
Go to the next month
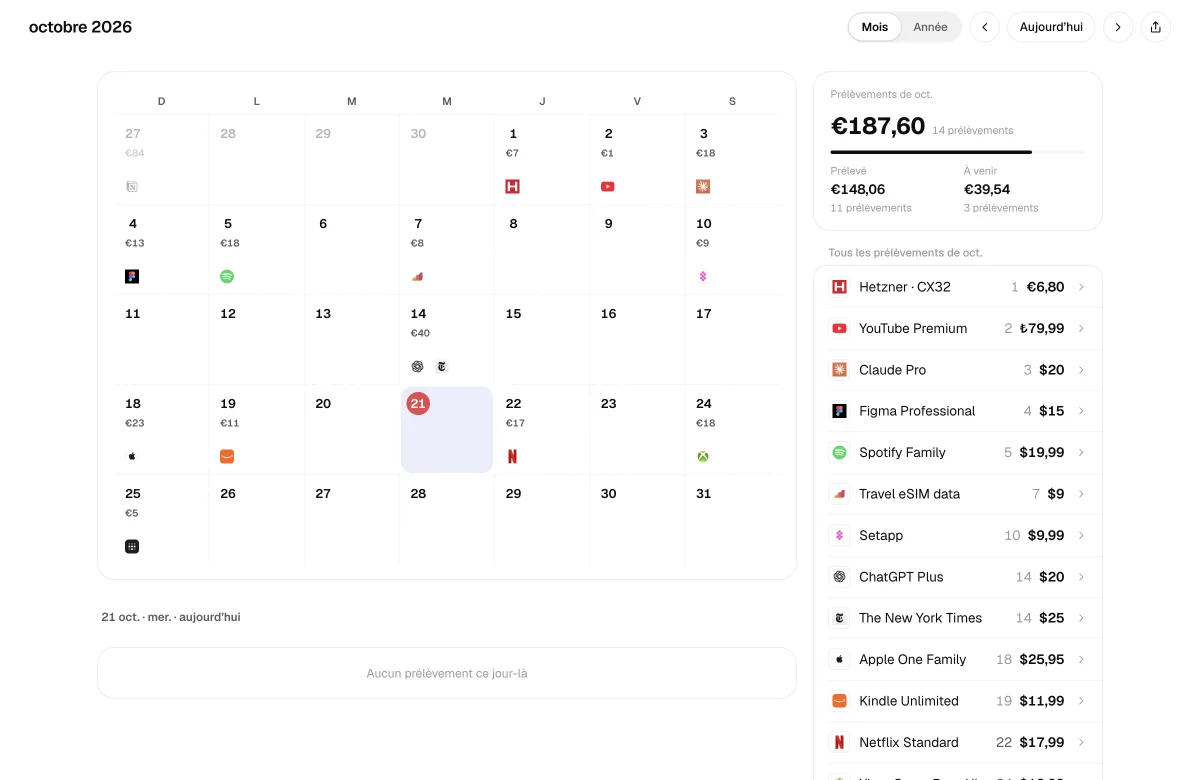1118,27
